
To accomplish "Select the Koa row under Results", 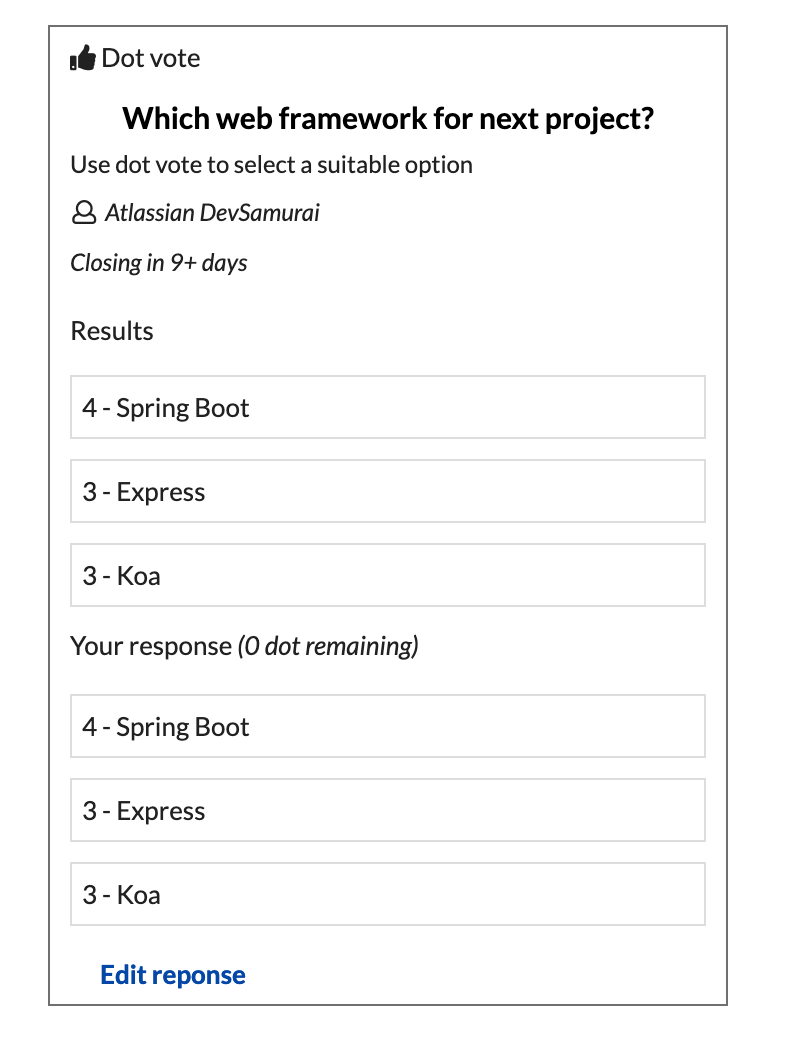I will click(388, 575).
